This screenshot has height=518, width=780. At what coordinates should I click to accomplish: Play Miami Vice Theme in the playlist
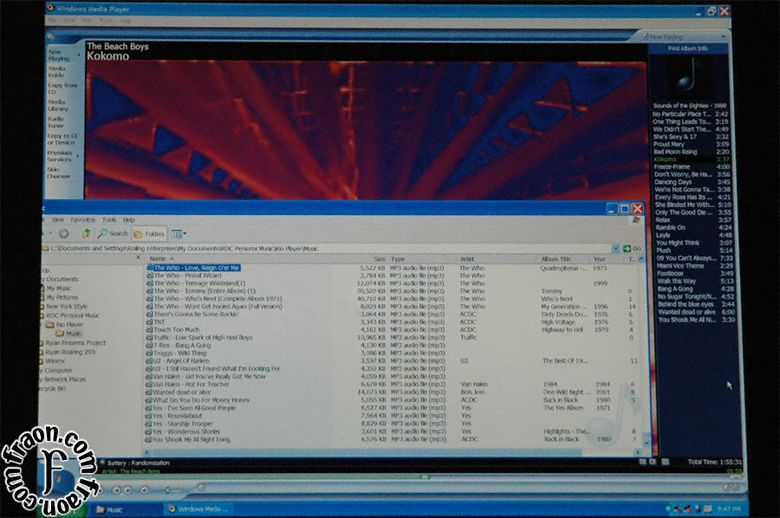[694, 266]
